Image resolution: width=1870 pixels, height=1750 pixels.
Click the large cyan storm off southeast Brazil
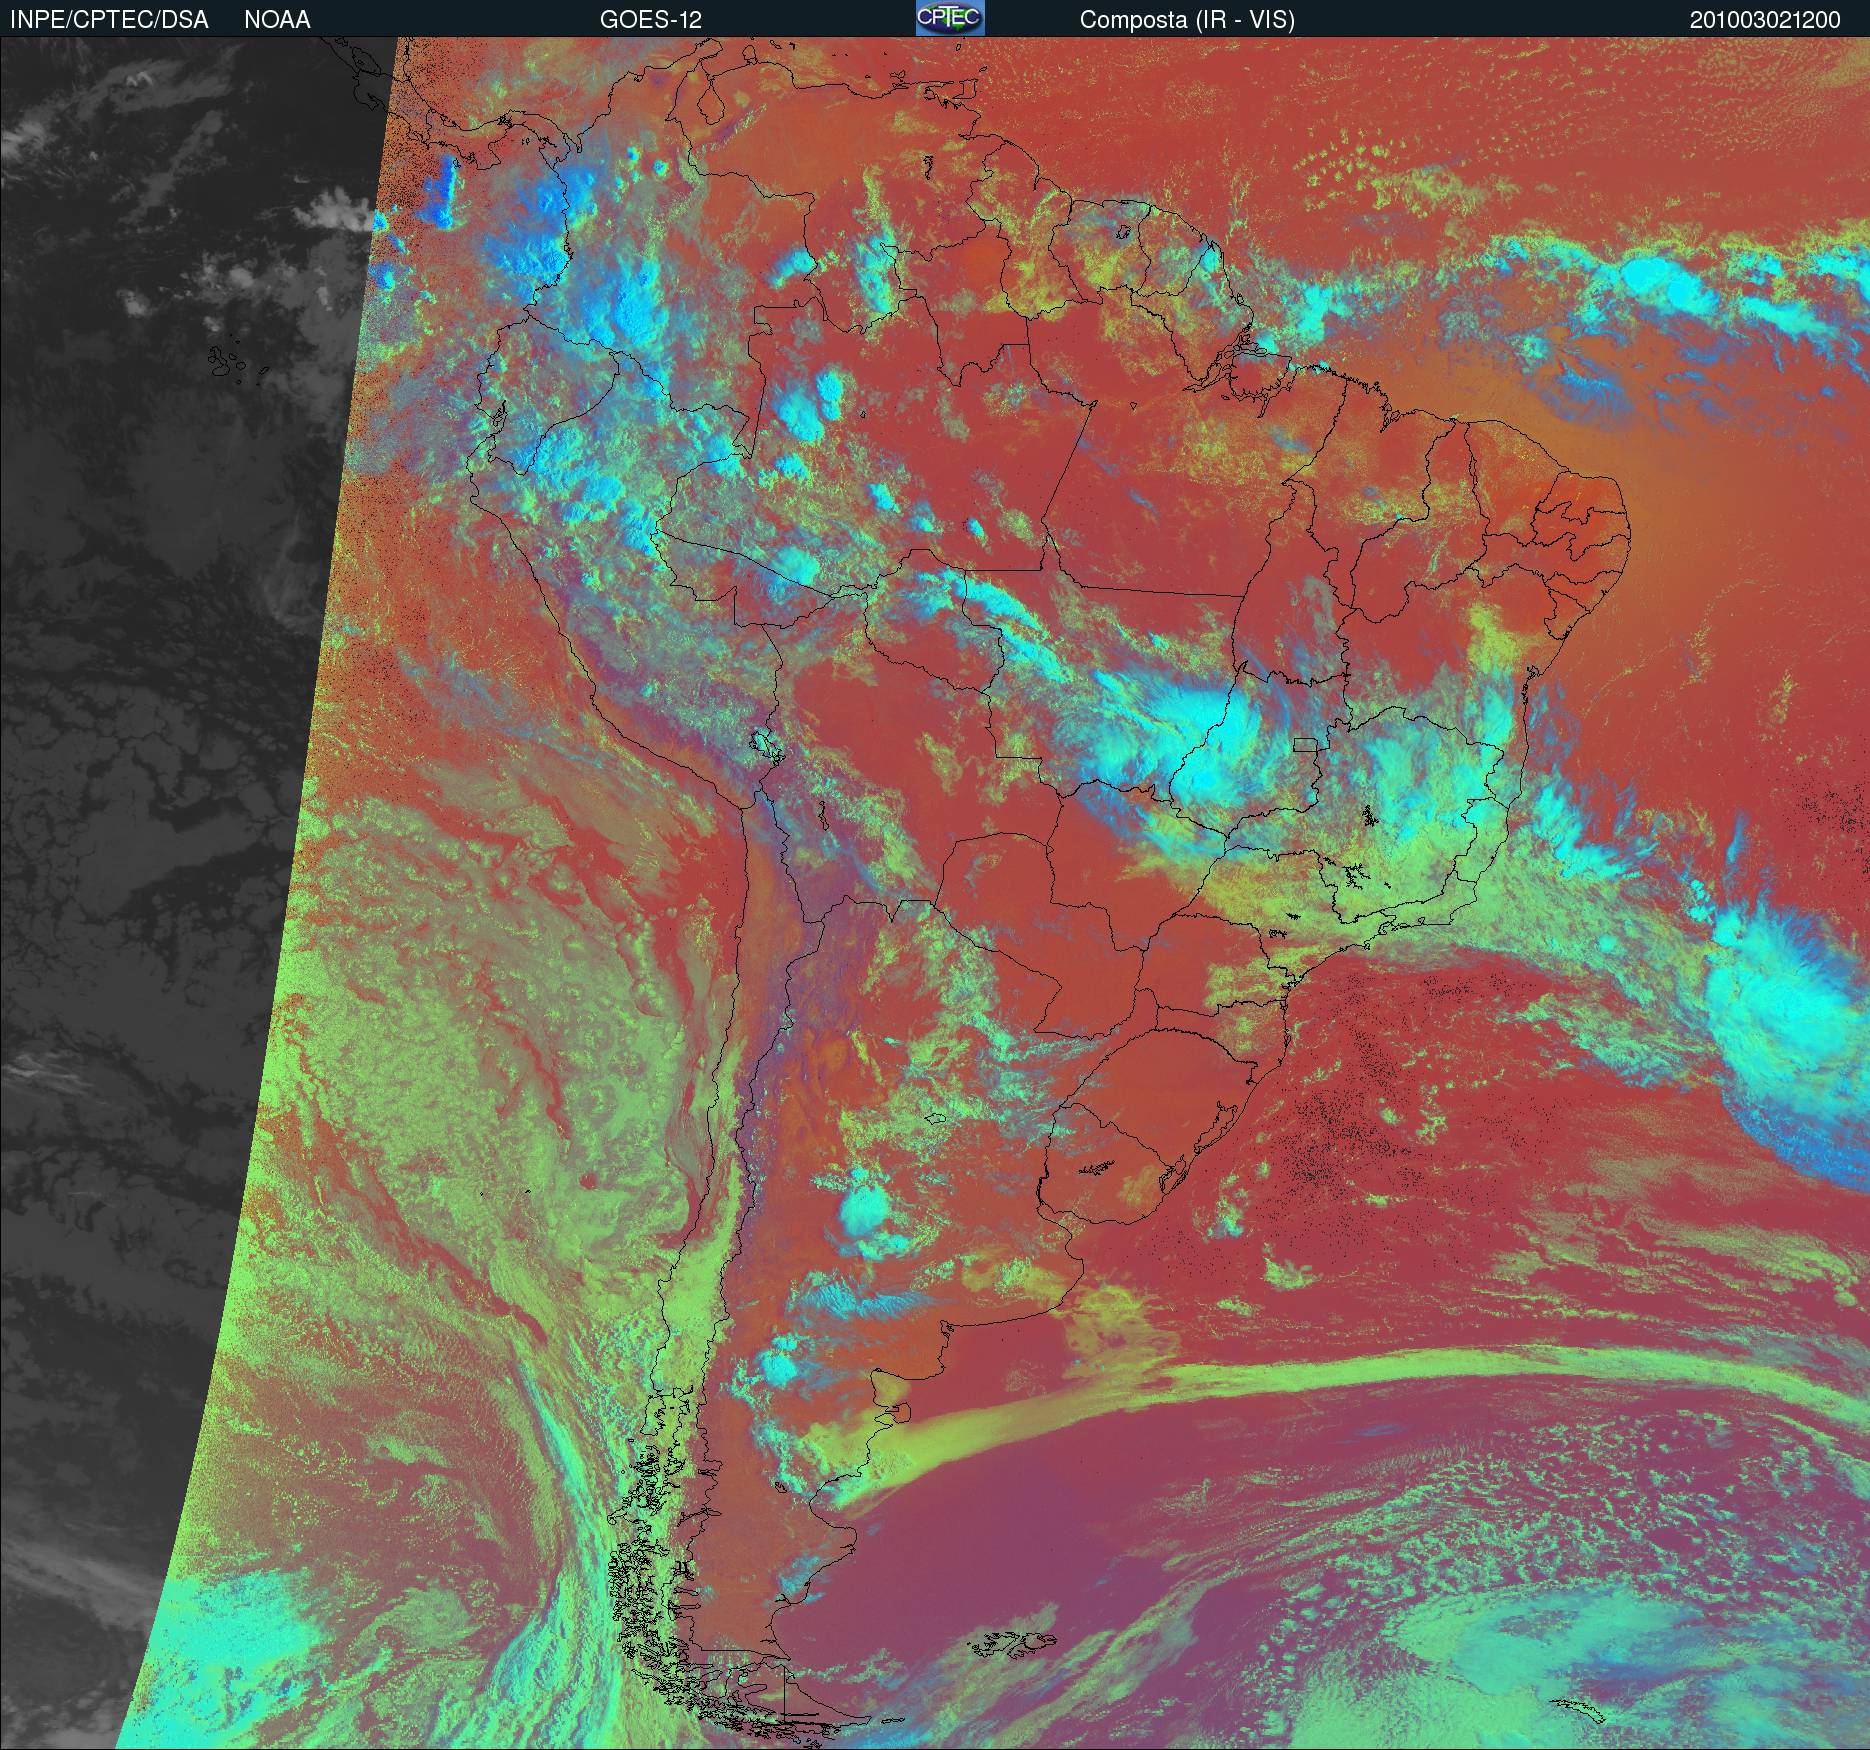(1780, 1010)
